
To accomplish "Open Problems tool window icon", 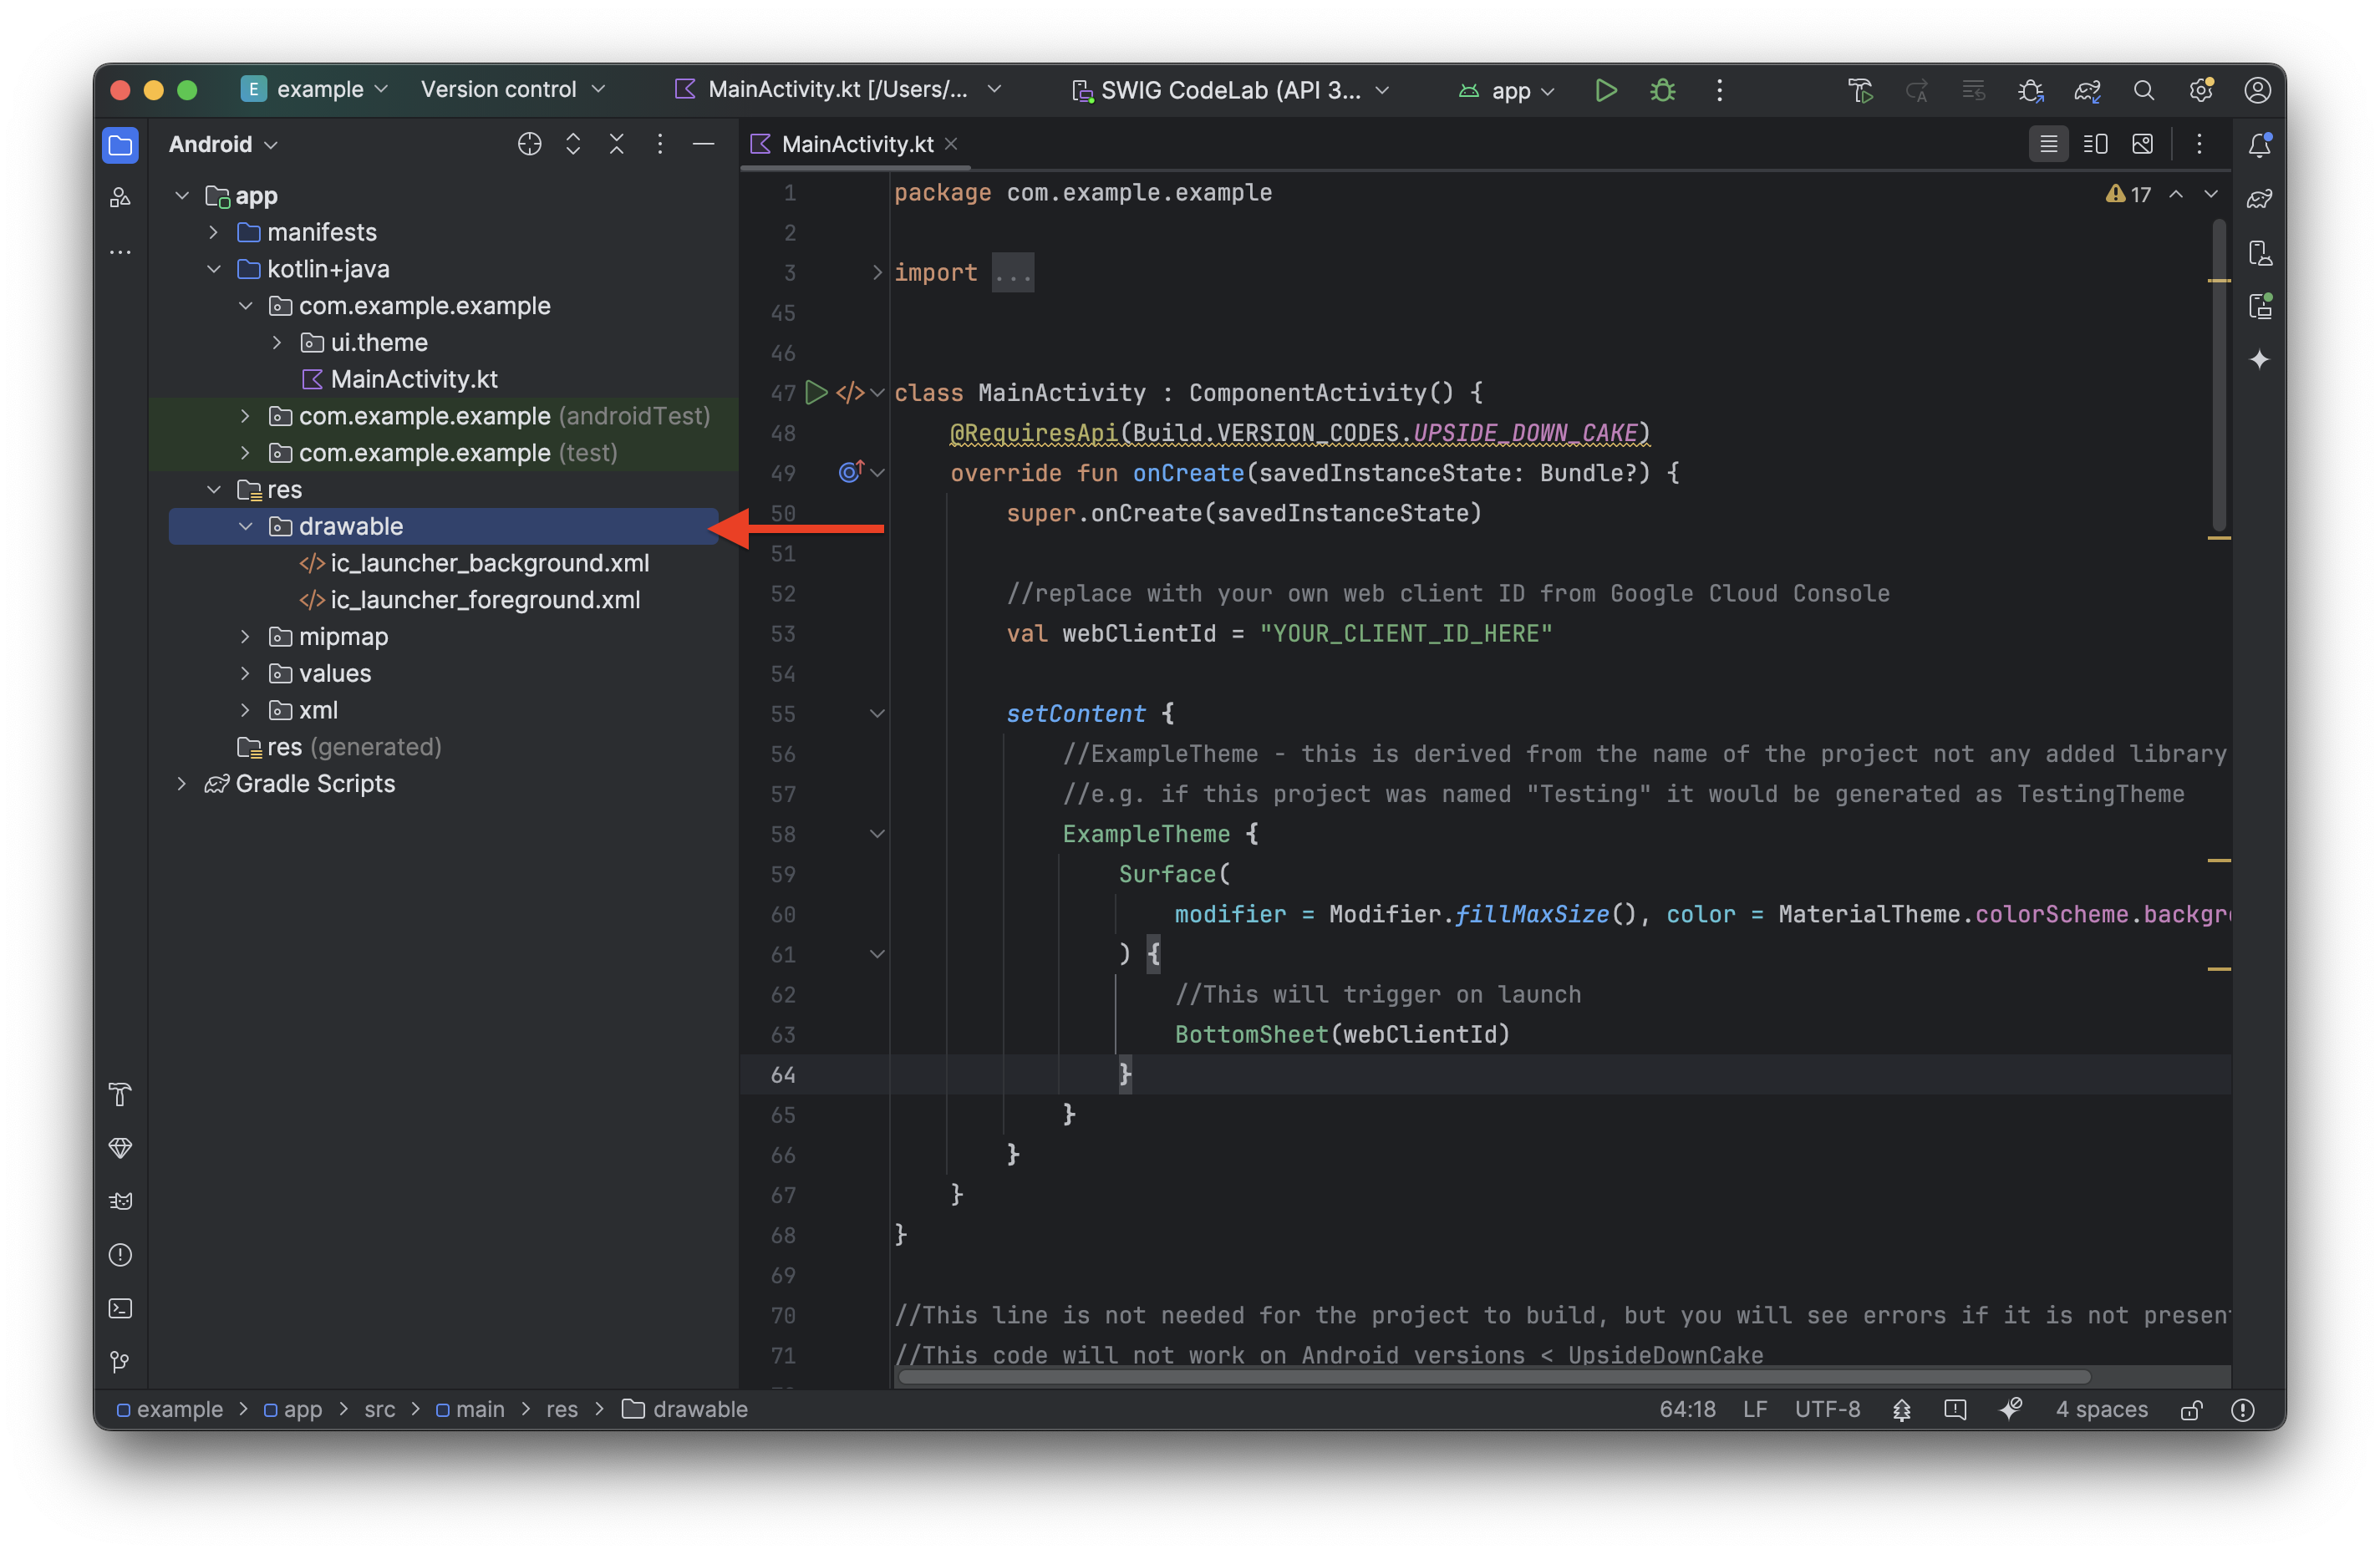I will pyautogui.click(x=120, y=1254).
